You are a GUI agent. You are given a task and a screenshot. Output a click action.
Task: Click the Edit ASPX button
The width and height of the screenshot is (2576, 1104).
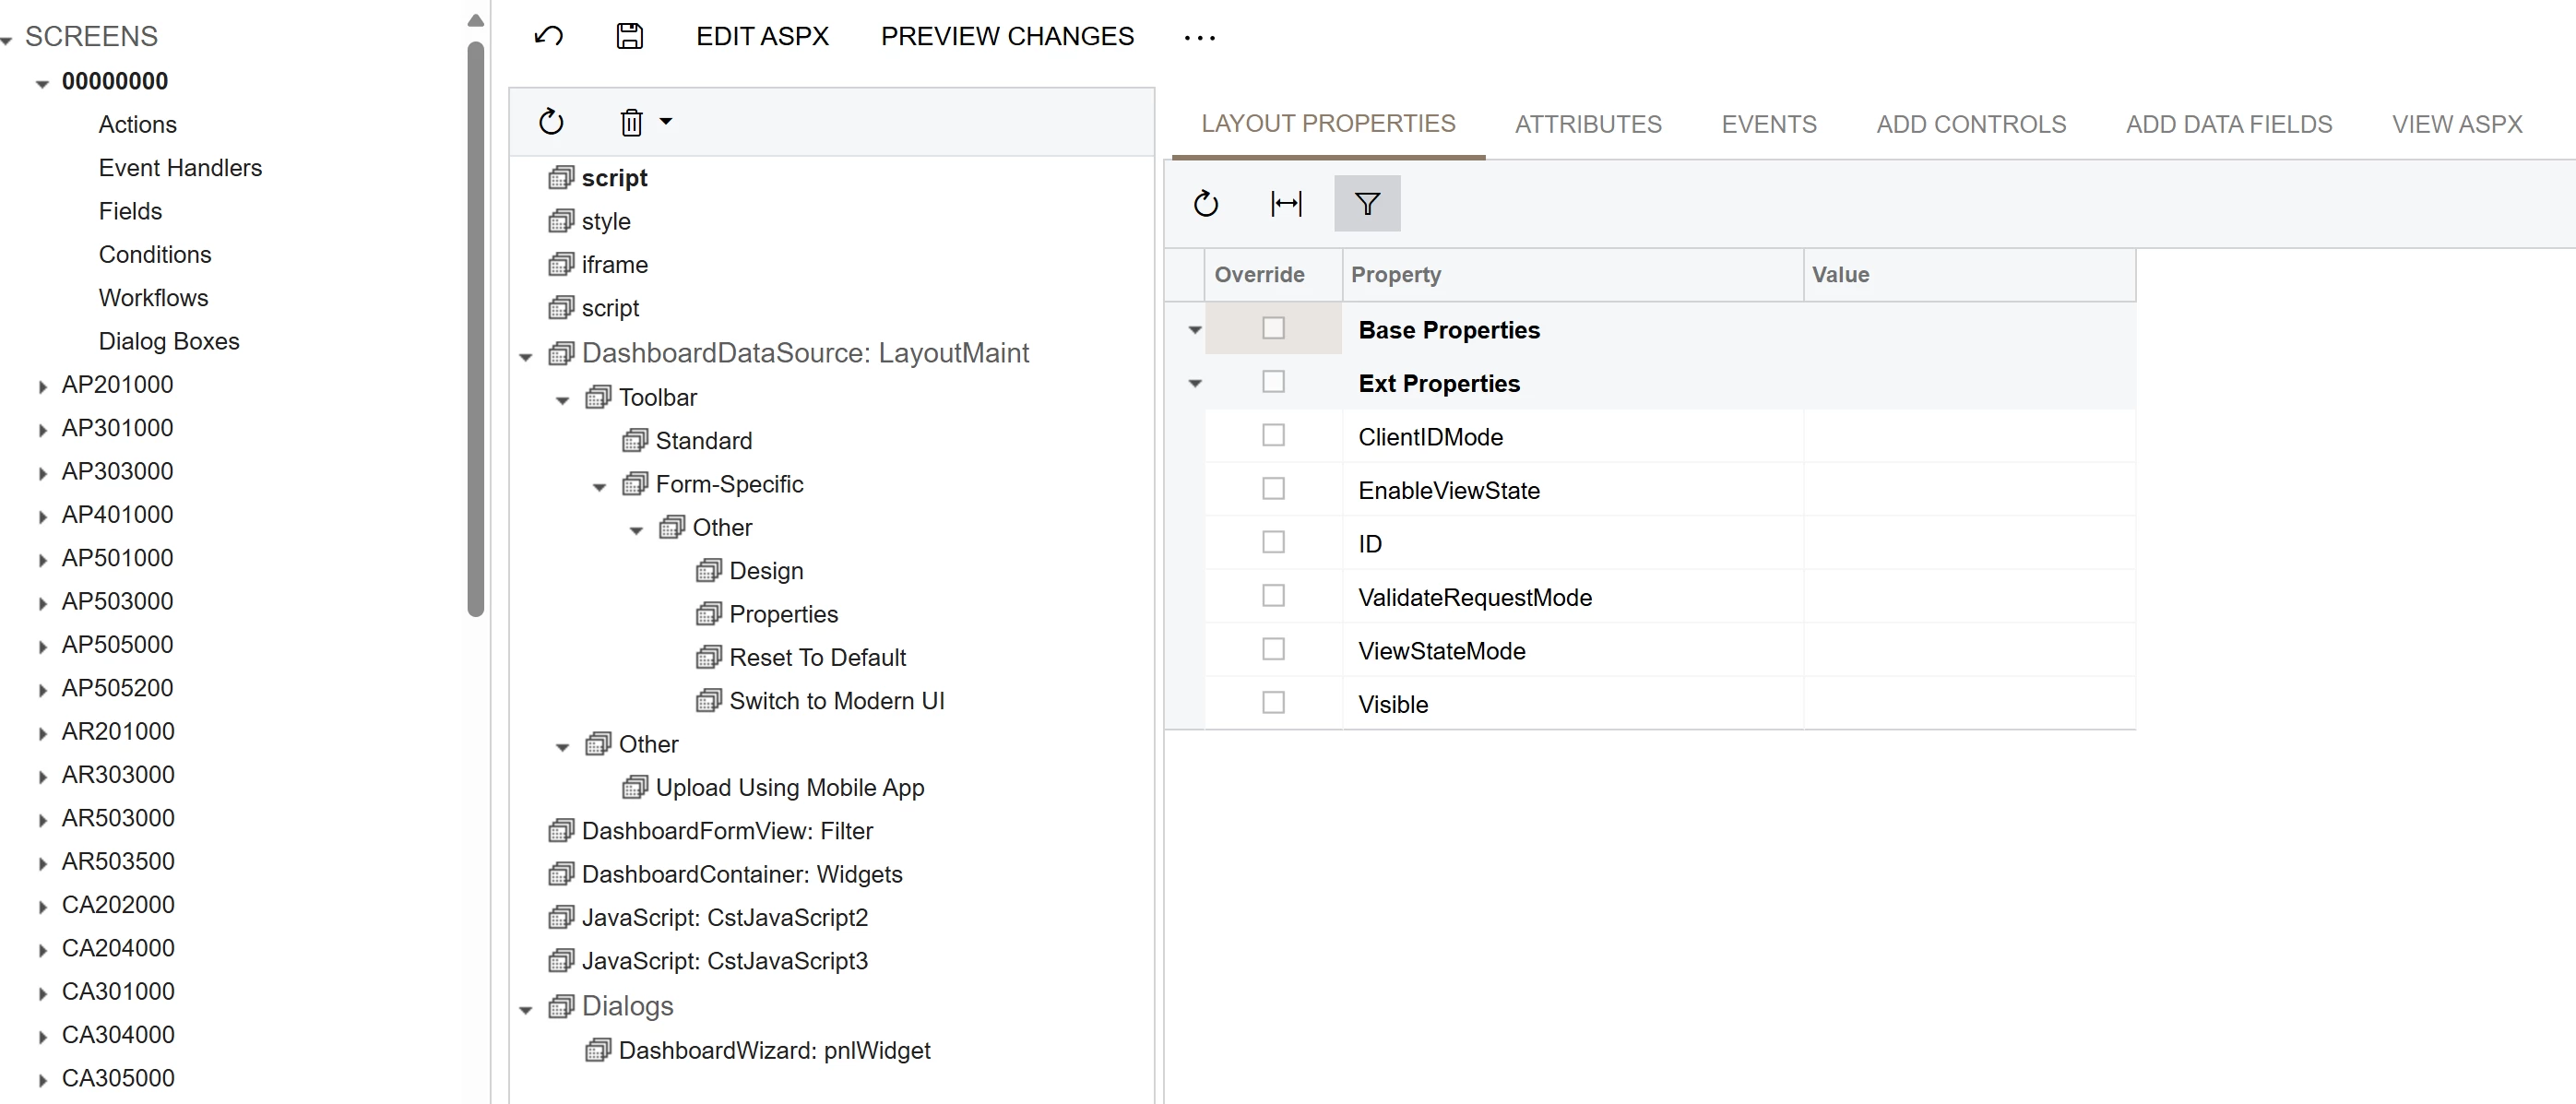point(762,37)
